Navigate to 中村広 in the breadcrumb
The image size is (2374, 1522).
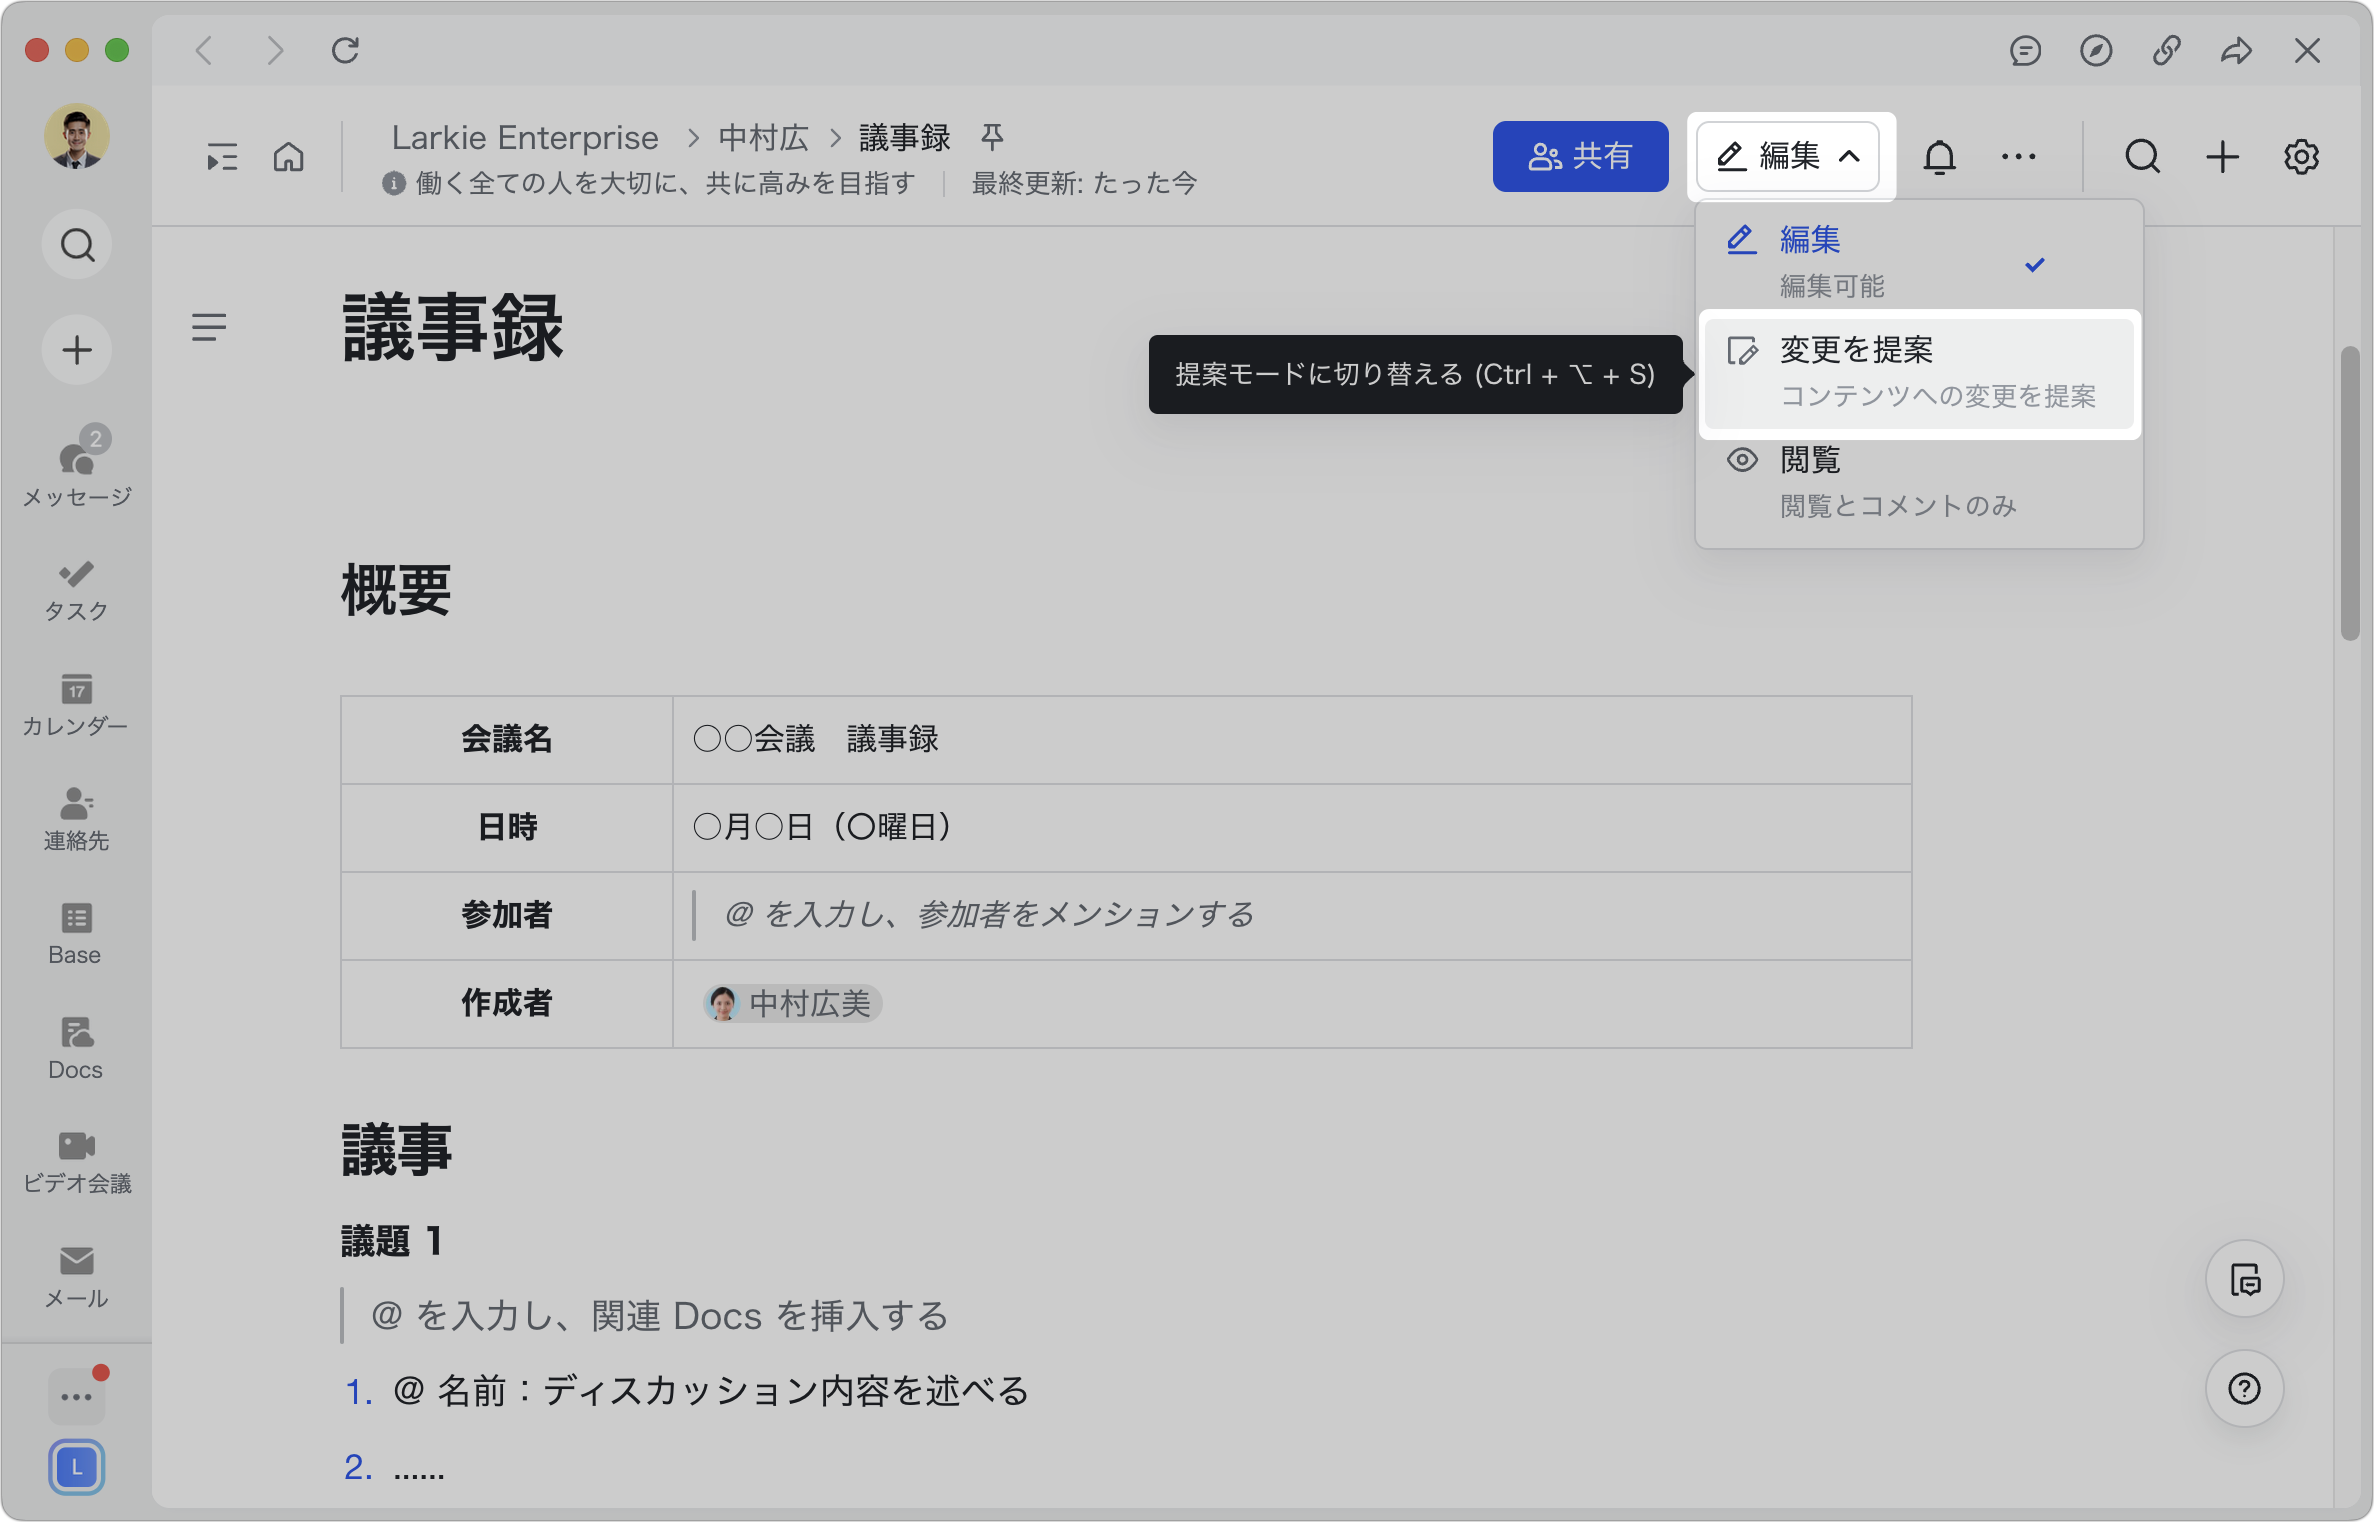pos(761,137)
